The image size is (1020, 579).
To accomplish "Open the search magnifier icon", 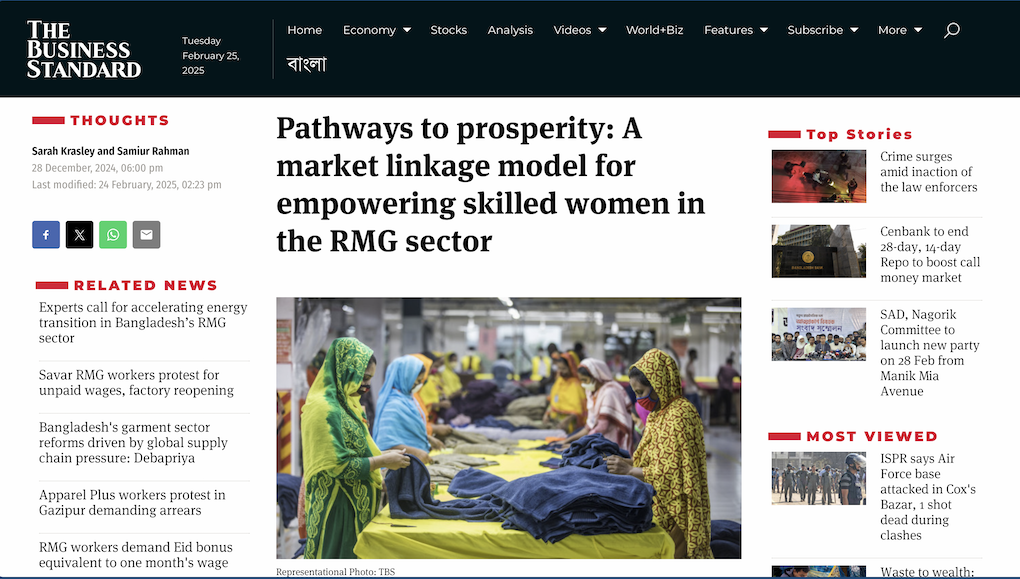I will (952, 30).
